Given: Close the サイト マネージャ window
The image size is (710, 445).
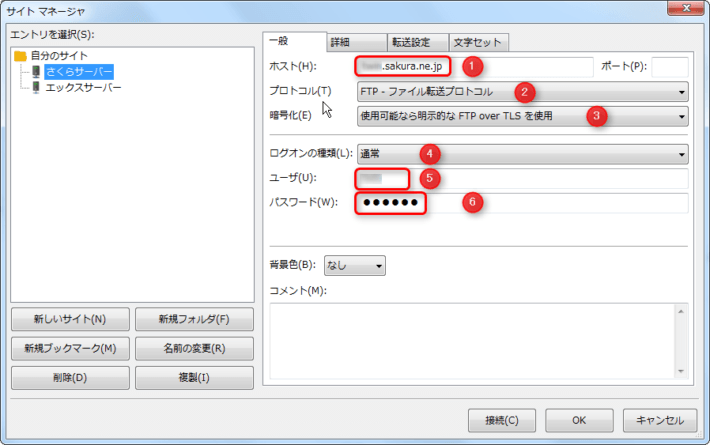Looking at the screenshot, I should (x=686, y=8).
